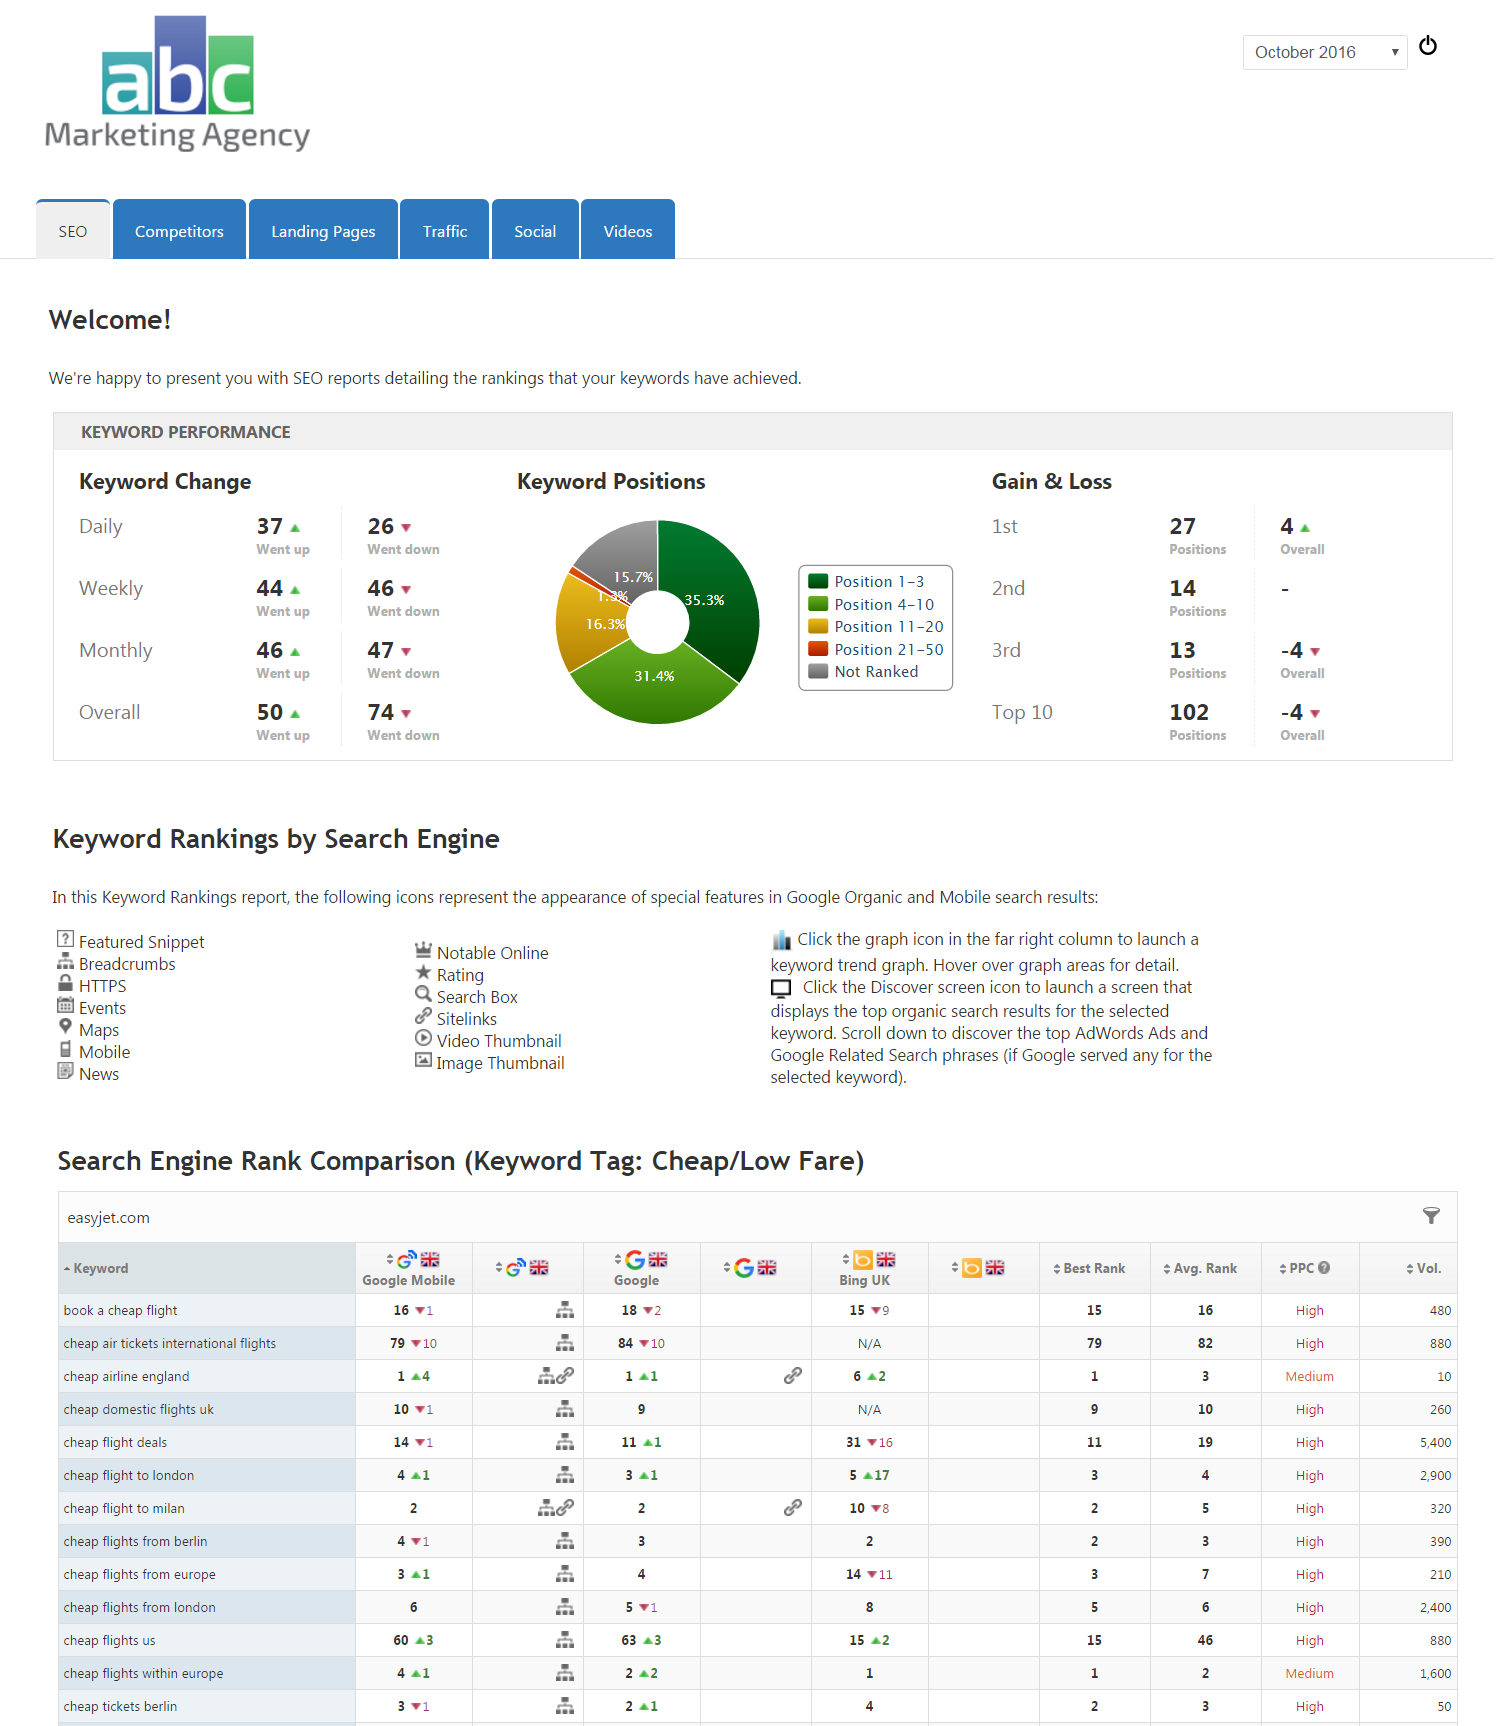This screenshot has width=1500, height=1726.
Task: Click the cheap flight deals keyword
Action: pyautogui.click(x=115, y=1442)
